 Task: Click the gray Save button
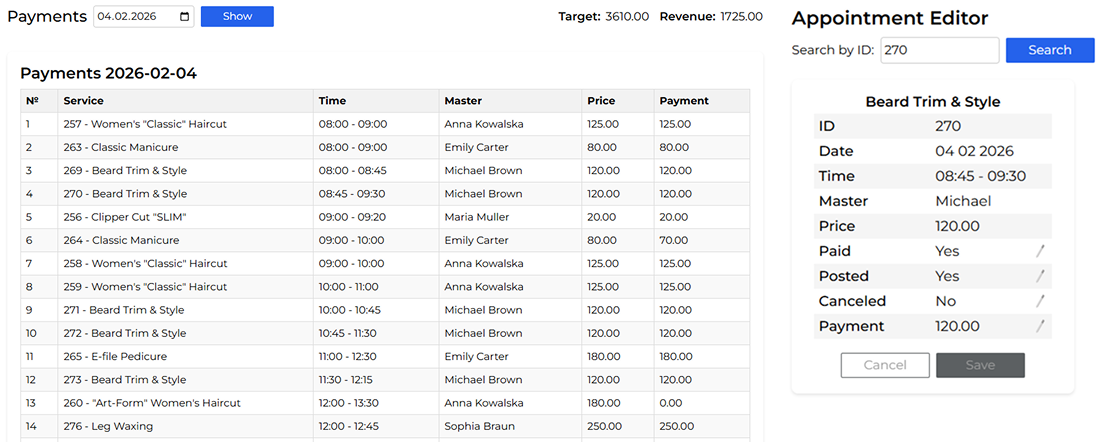click(x=980, y=365)
